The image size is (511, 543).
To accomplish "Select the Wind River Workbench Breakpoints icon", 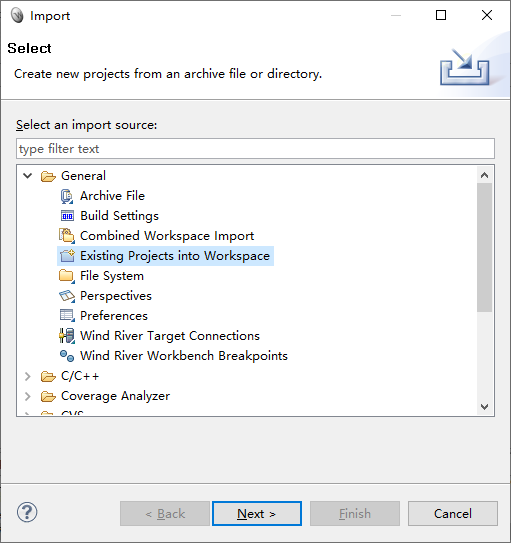I will tap(67, 356).
